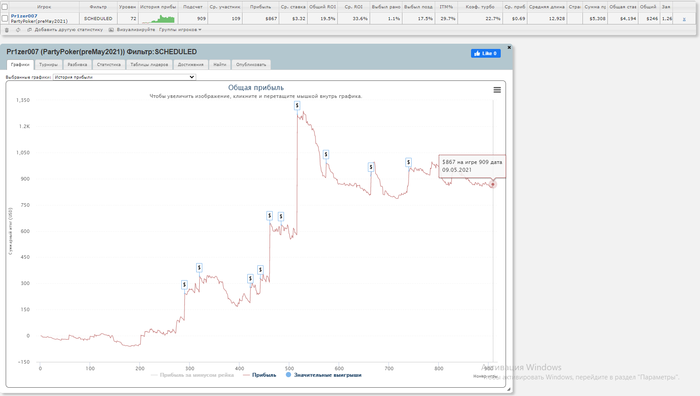Click the resize grip at panel bottom-right corner
The image size is (700, 396).
508,389
